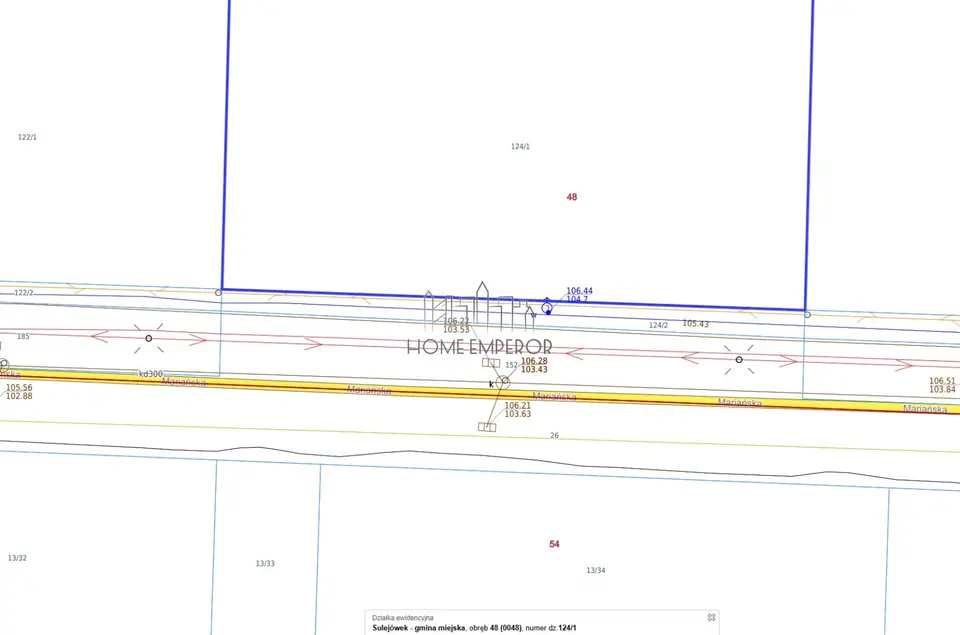Click the Działka ewidencyjna popup heading

[x=402, y=618]
